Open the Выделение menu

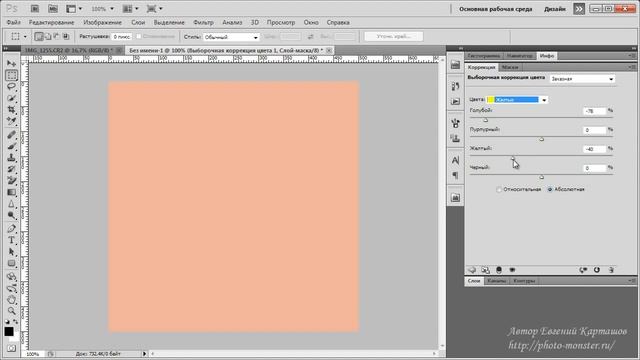(x=169, y=22)
